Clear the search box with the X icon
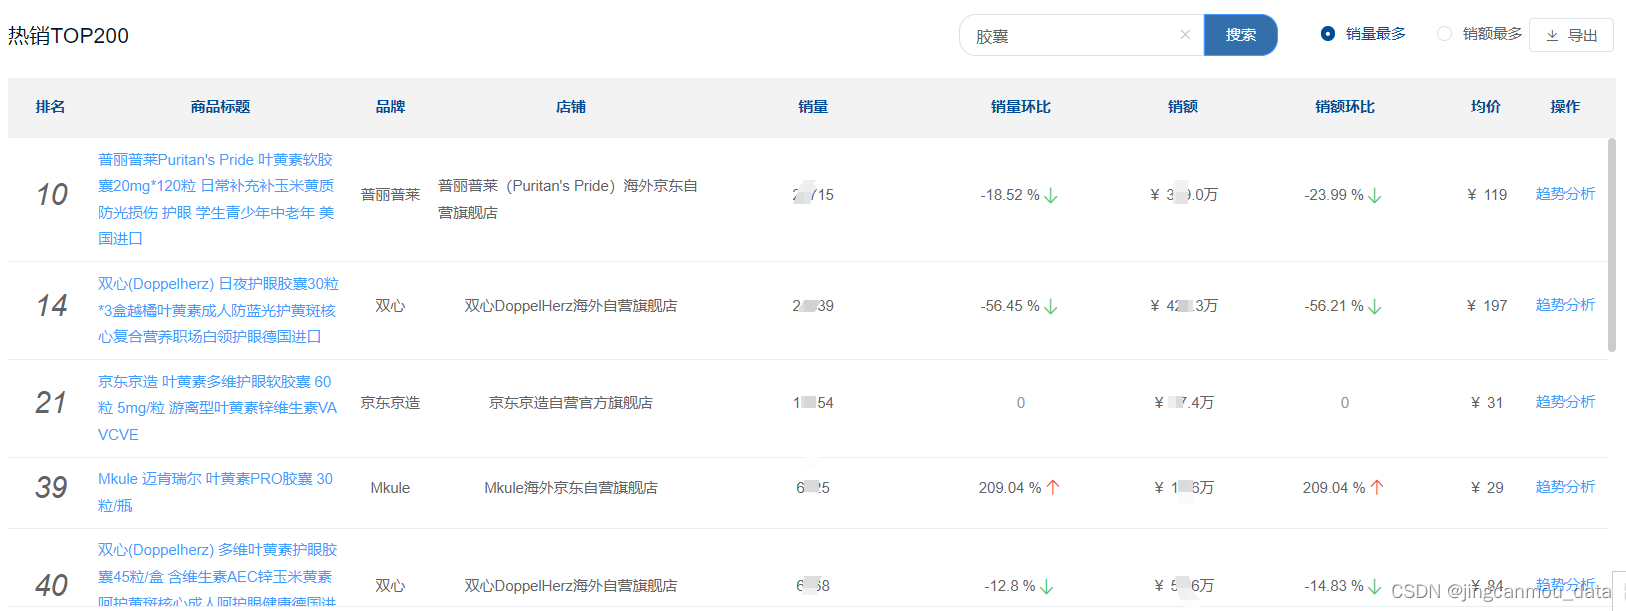 click(x=1185, y=35)
